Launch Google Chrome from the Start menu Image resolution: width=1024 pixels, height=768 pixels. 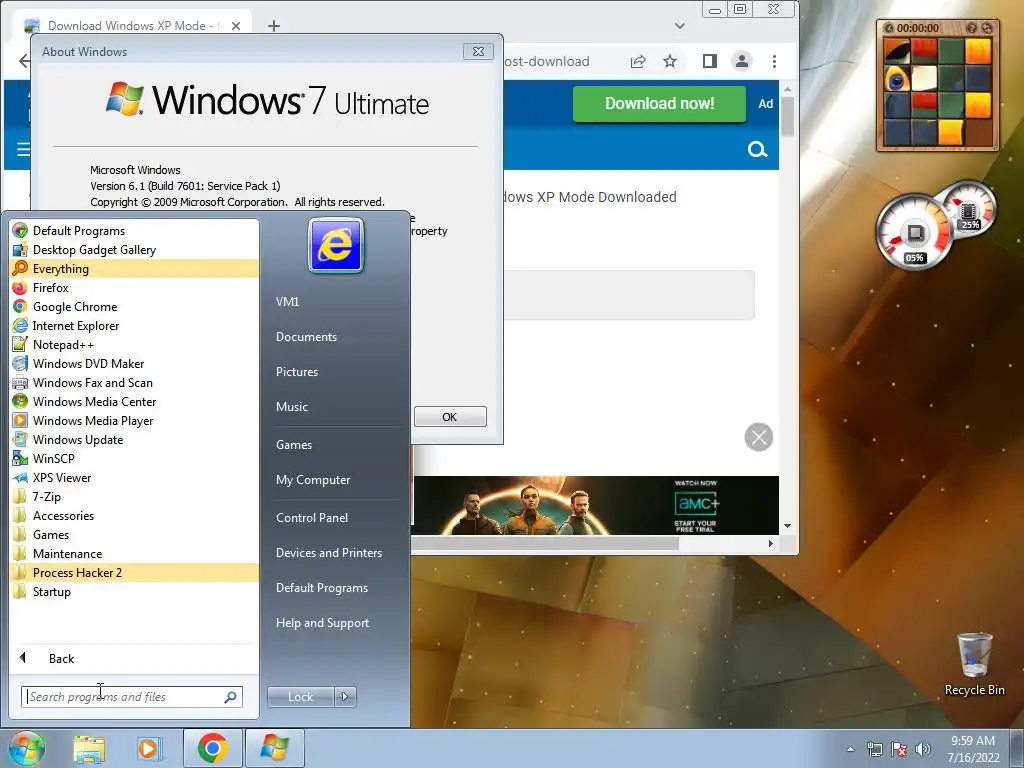click(135, 306)
